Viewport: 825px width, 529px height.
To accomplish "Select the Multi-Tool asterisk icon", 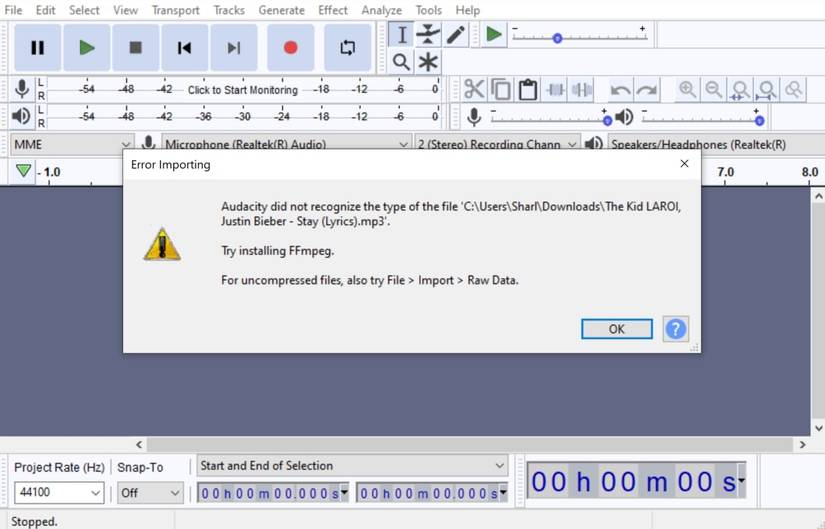I will 428,62.
